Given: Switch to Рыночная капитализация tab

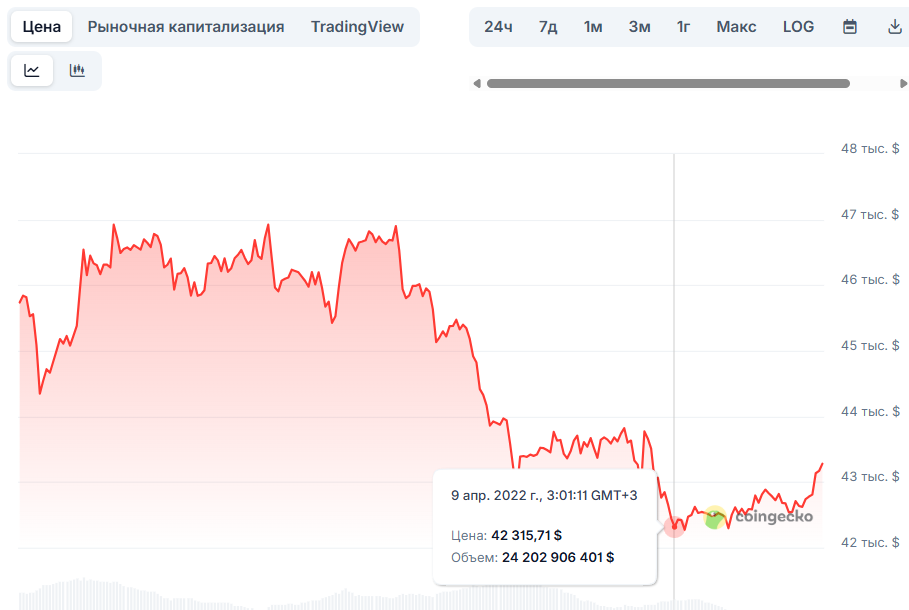Looking at the screenshot, I should coord(186,27).
